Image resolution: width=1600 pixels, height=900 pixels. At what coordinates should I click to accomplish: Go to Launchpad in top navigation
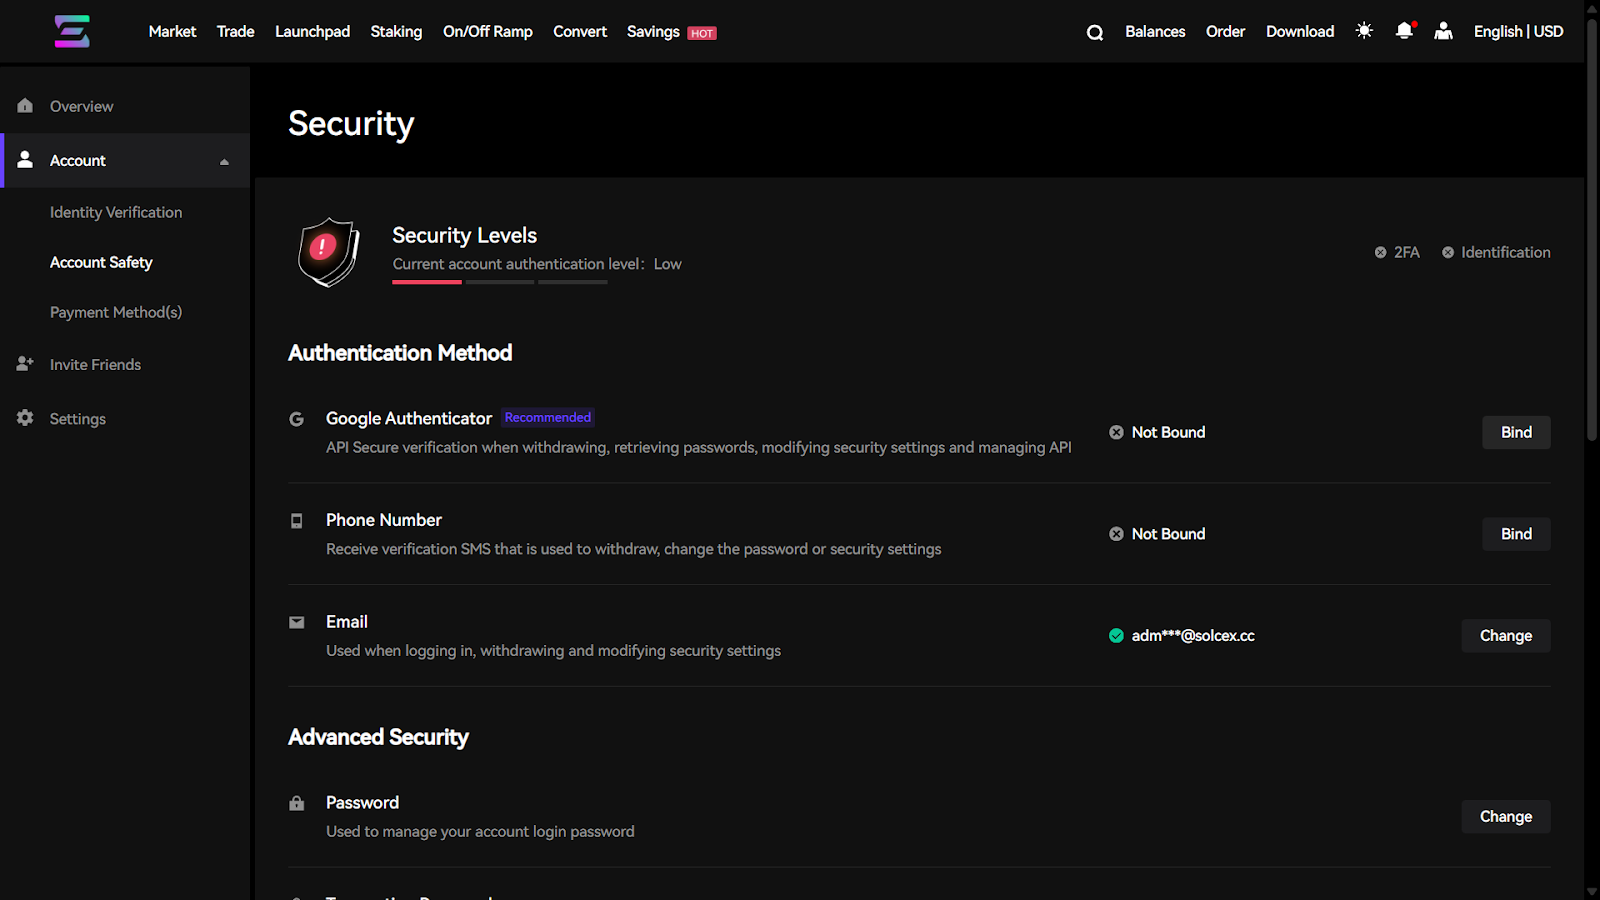[312, 32]
